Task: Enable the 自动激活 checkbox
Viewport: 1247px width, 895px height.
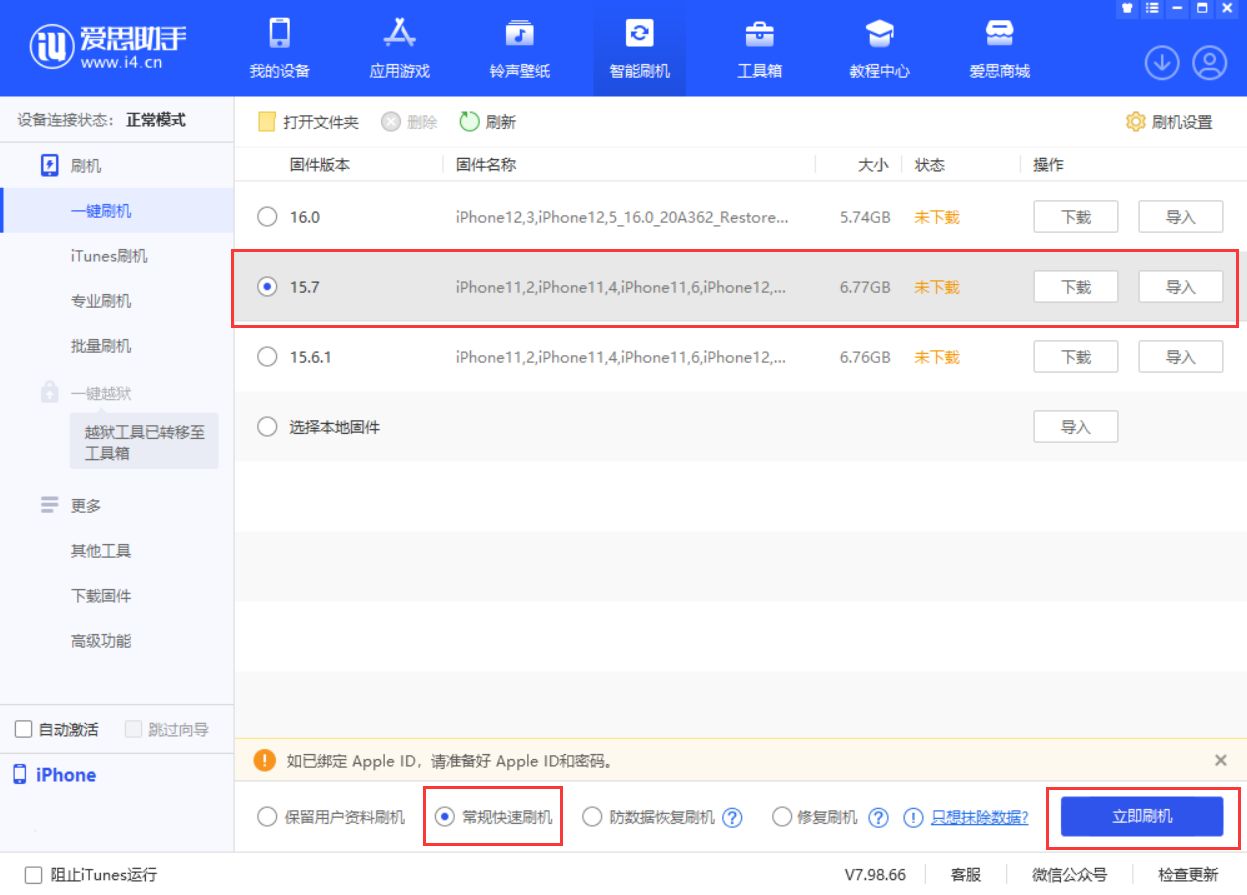Action: click(x=23, y=729)
